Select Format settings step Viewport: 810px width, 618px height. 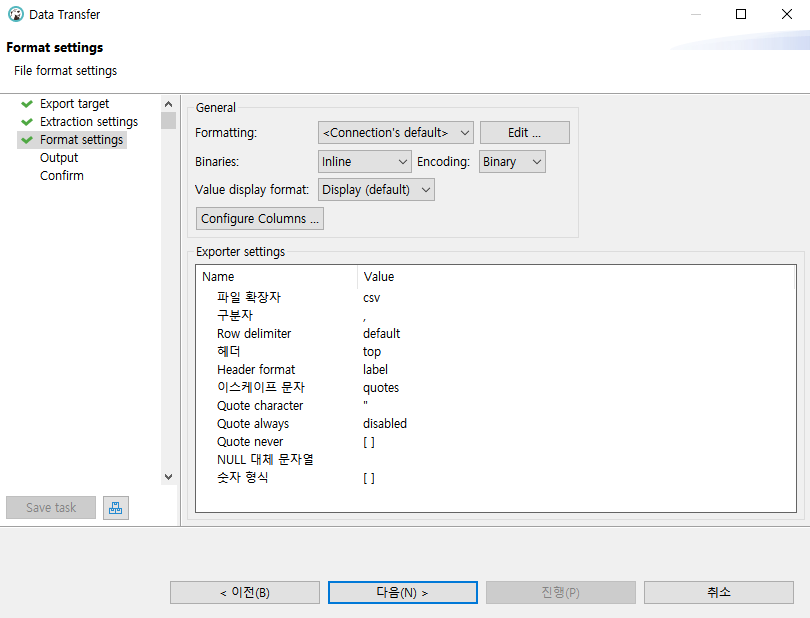pyautogui.click(x=82, y=140)
